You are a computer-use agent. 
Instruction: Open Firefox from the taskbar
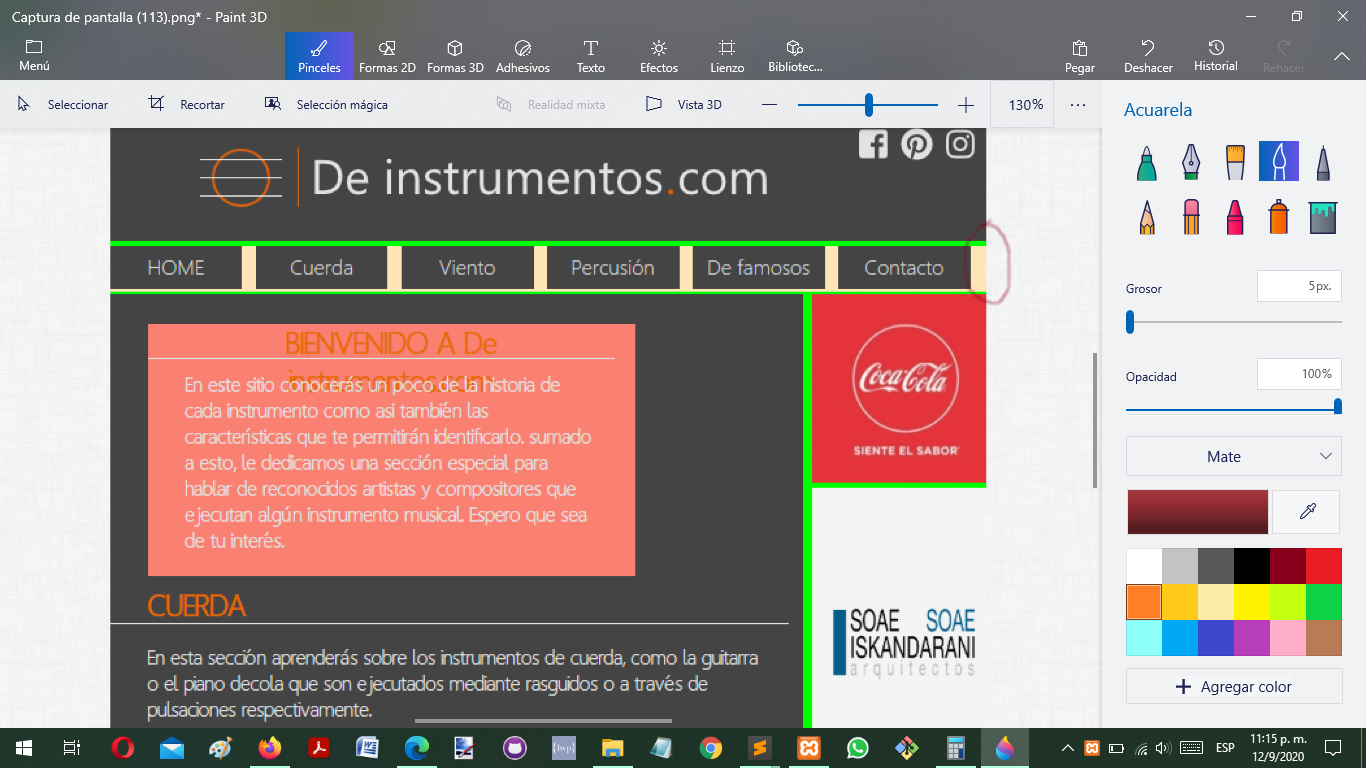tap(270, 748)
